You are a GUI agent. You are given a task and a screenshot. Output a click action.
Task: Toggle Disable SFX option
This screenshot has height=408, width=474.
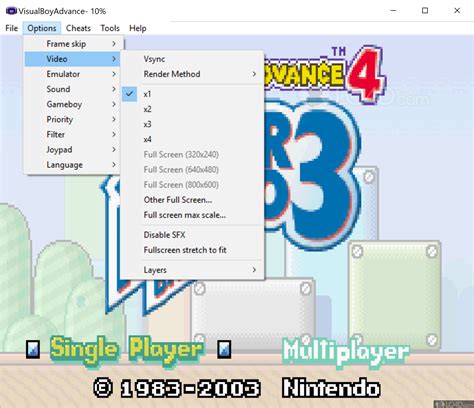coord(192,235)
